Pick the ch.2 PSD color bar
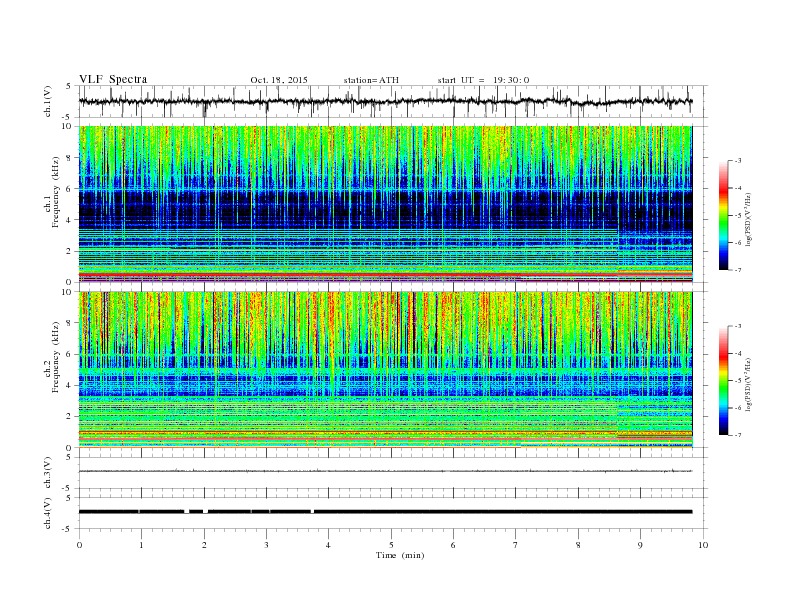Screen dimensions: 792x612 (x=723, y=381)
